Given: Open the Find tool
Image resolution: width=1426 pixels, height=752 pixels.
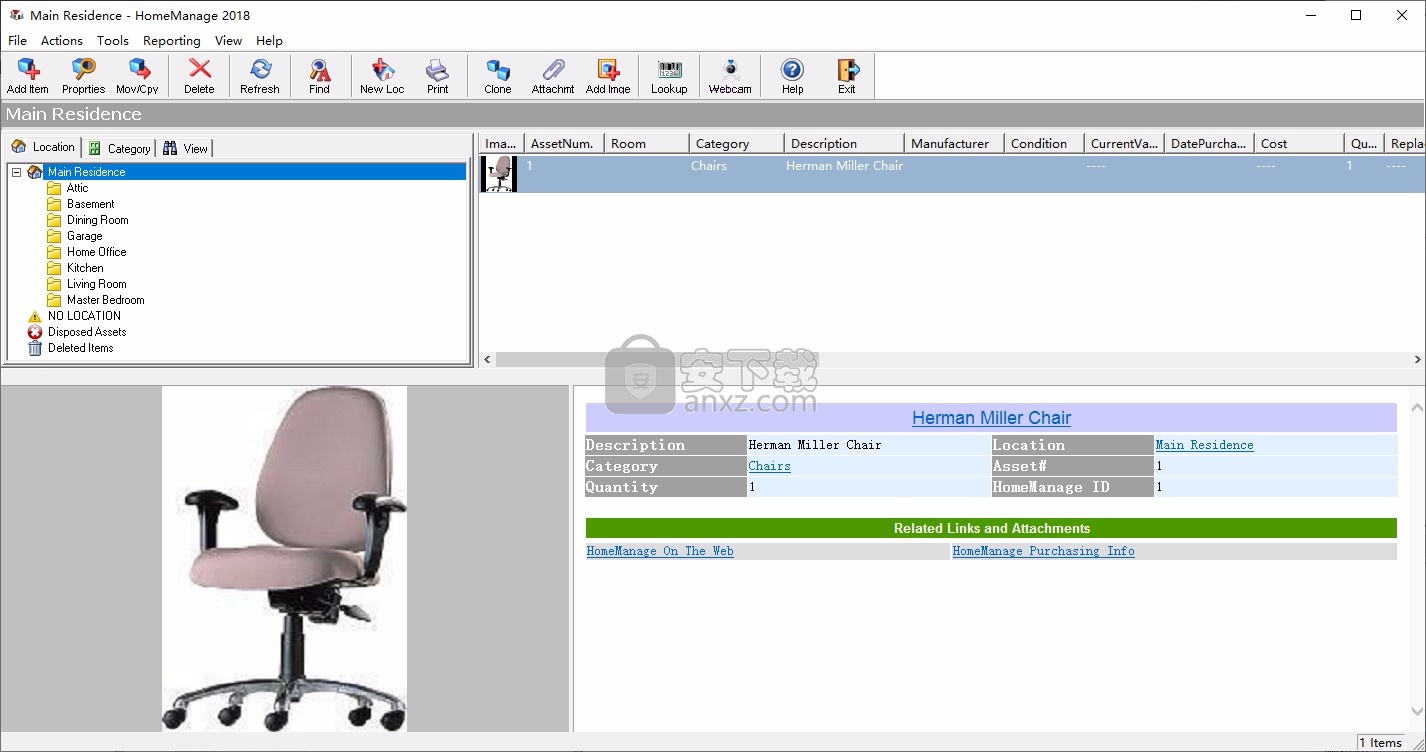Looking at the screenshot, I should pyautogui.click(x=319, y=76).
